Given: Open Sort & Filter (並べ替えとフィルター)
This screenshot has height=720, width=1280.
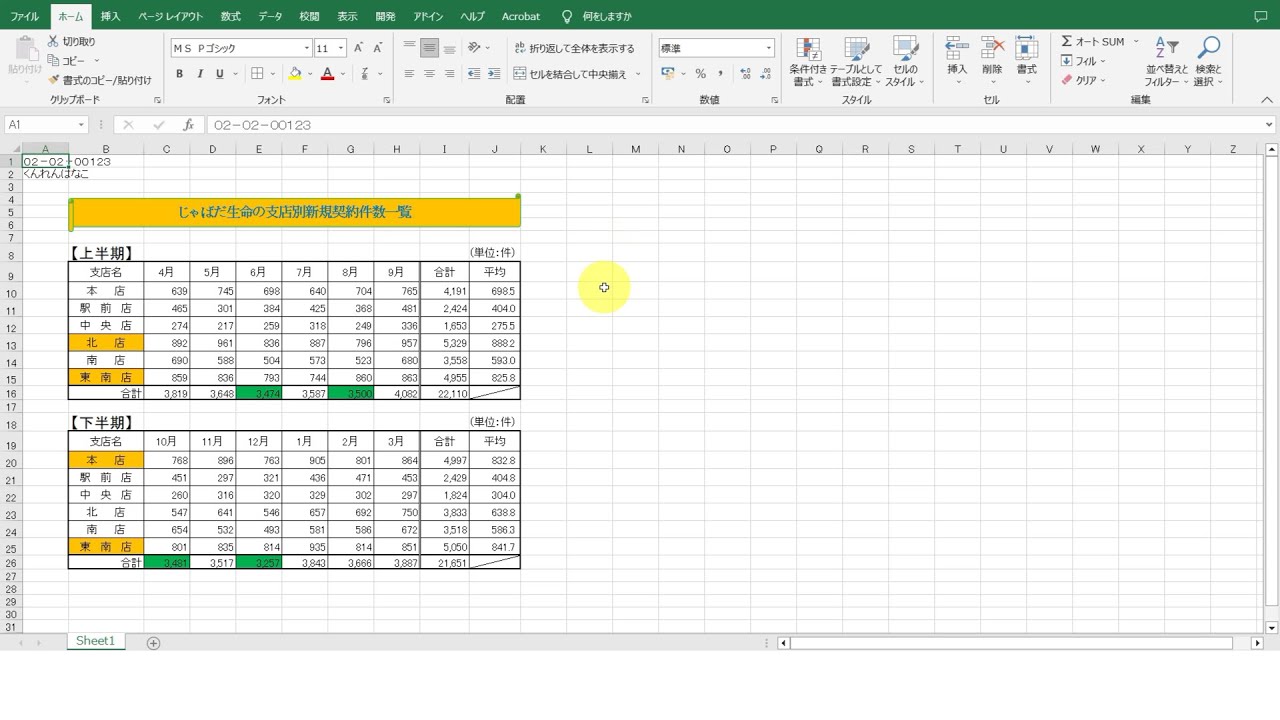Looking at the screenshot, I should [1166, 62].
